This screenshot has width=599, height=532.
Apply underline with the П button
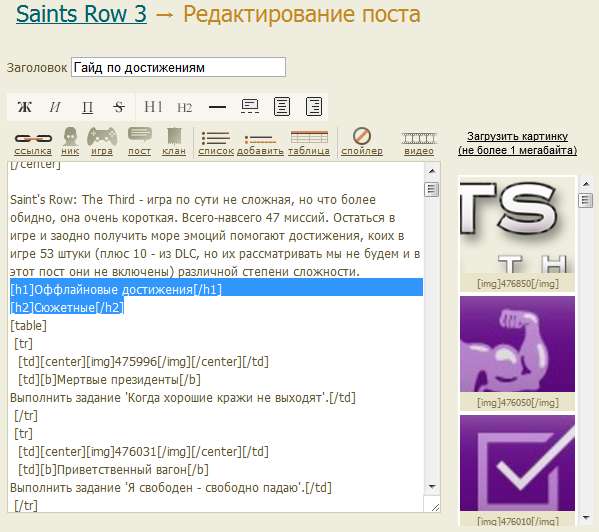(x=87, y=107)
